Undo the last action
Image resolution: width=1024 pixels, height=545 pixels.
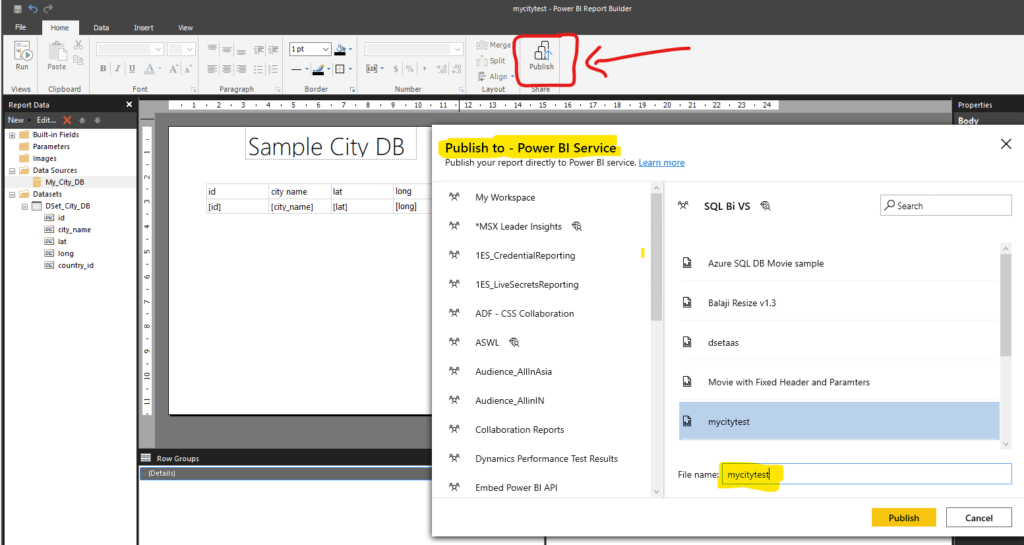point(33,9)
